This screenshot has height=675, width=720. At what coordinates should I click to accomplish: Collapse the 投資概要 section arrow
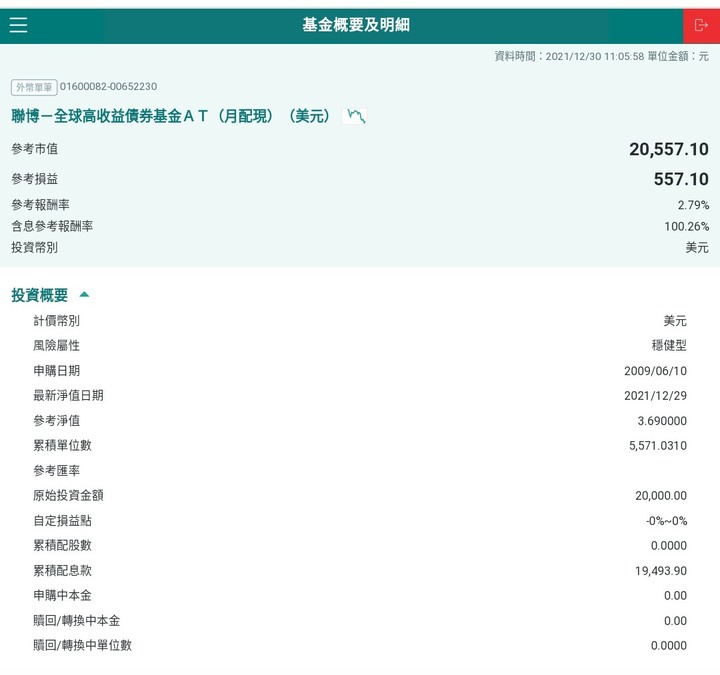click(84, 294)
